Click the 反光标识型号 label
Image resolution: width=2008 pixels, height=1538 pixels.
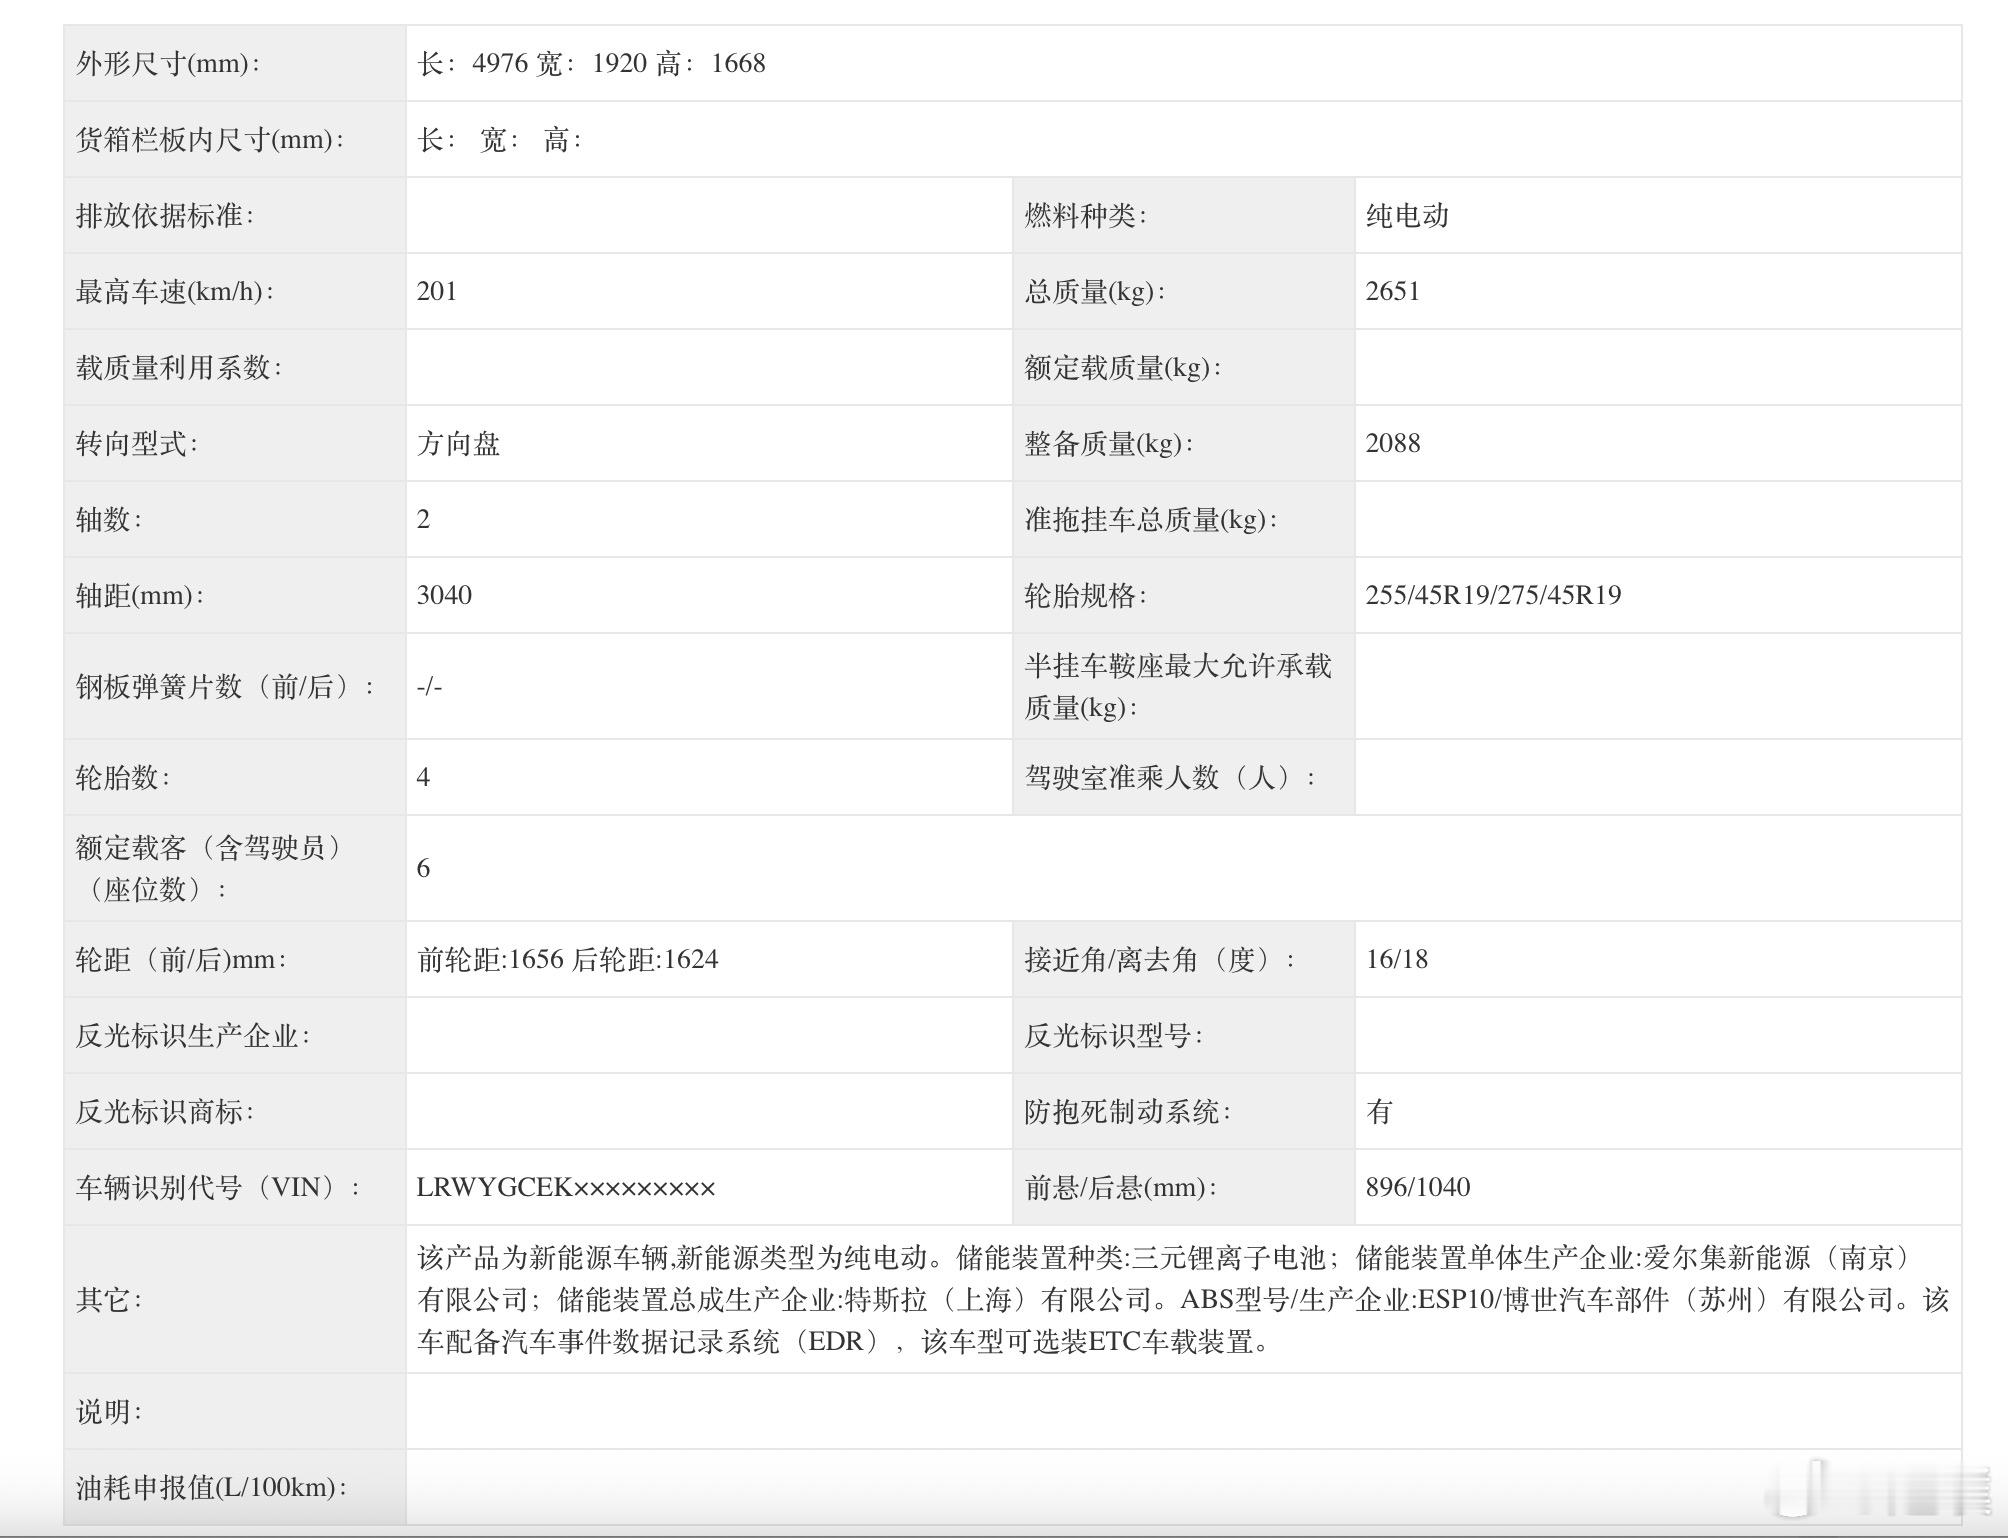tap(1113, 1036)
